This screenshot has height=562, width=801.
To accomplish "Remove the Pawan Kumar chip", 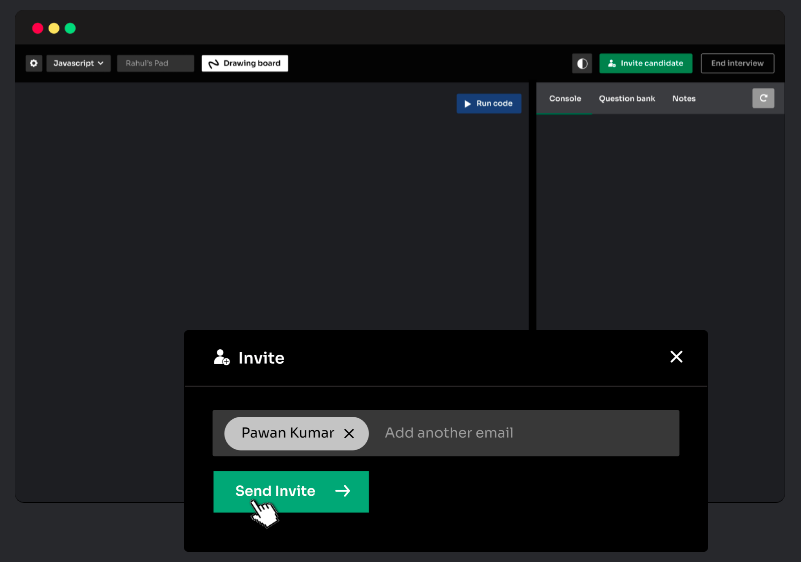I will click(349, 433).
